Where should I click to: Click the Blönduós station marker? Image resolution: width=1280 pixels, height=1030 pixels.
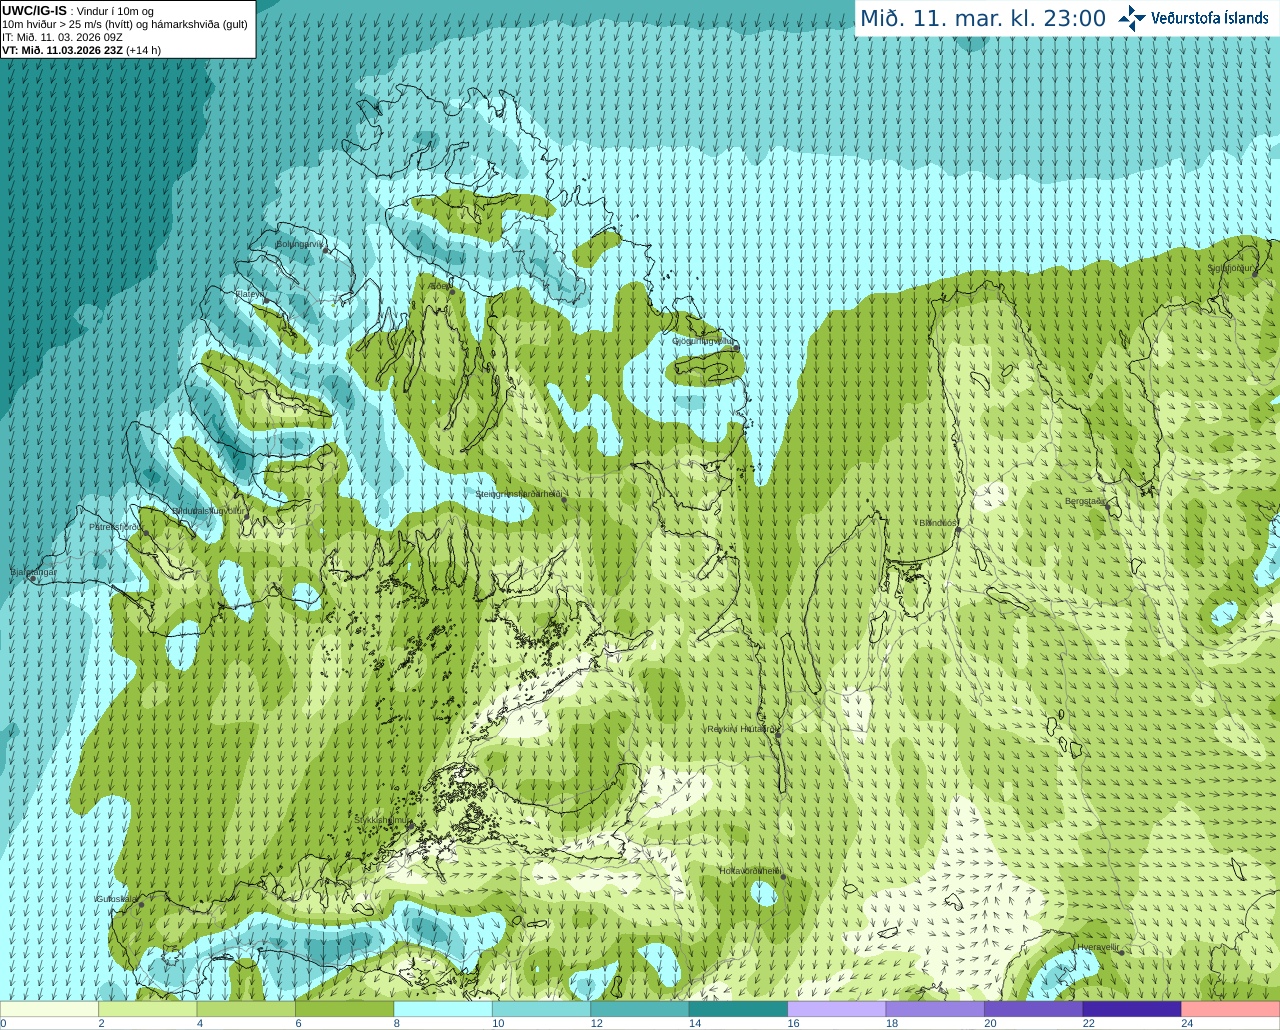pyautogui.click(x=958, y=529)
